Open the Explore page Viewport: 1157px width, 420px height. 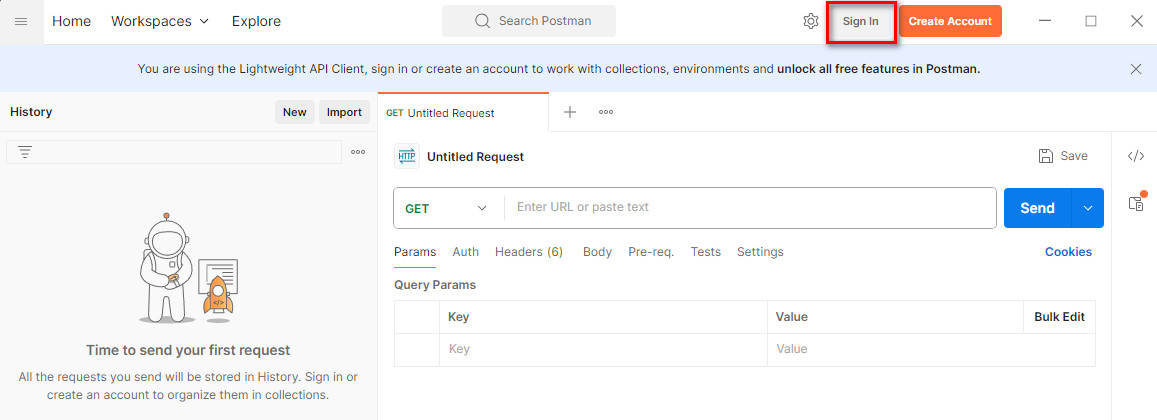(x=256, y=21)
